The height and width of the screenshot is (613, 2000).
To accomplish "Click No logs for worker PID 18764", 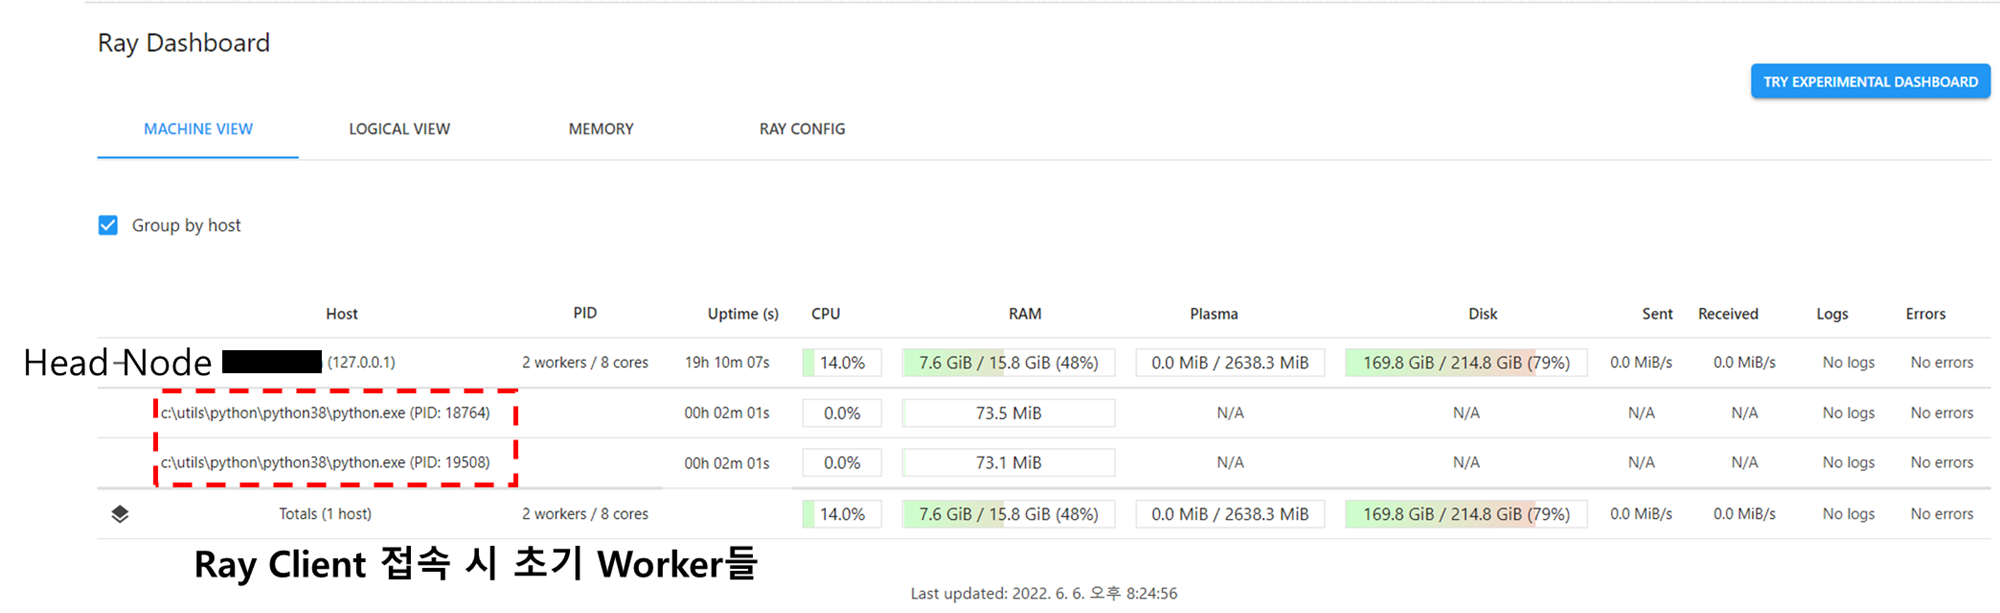I will pos(1848,413).
